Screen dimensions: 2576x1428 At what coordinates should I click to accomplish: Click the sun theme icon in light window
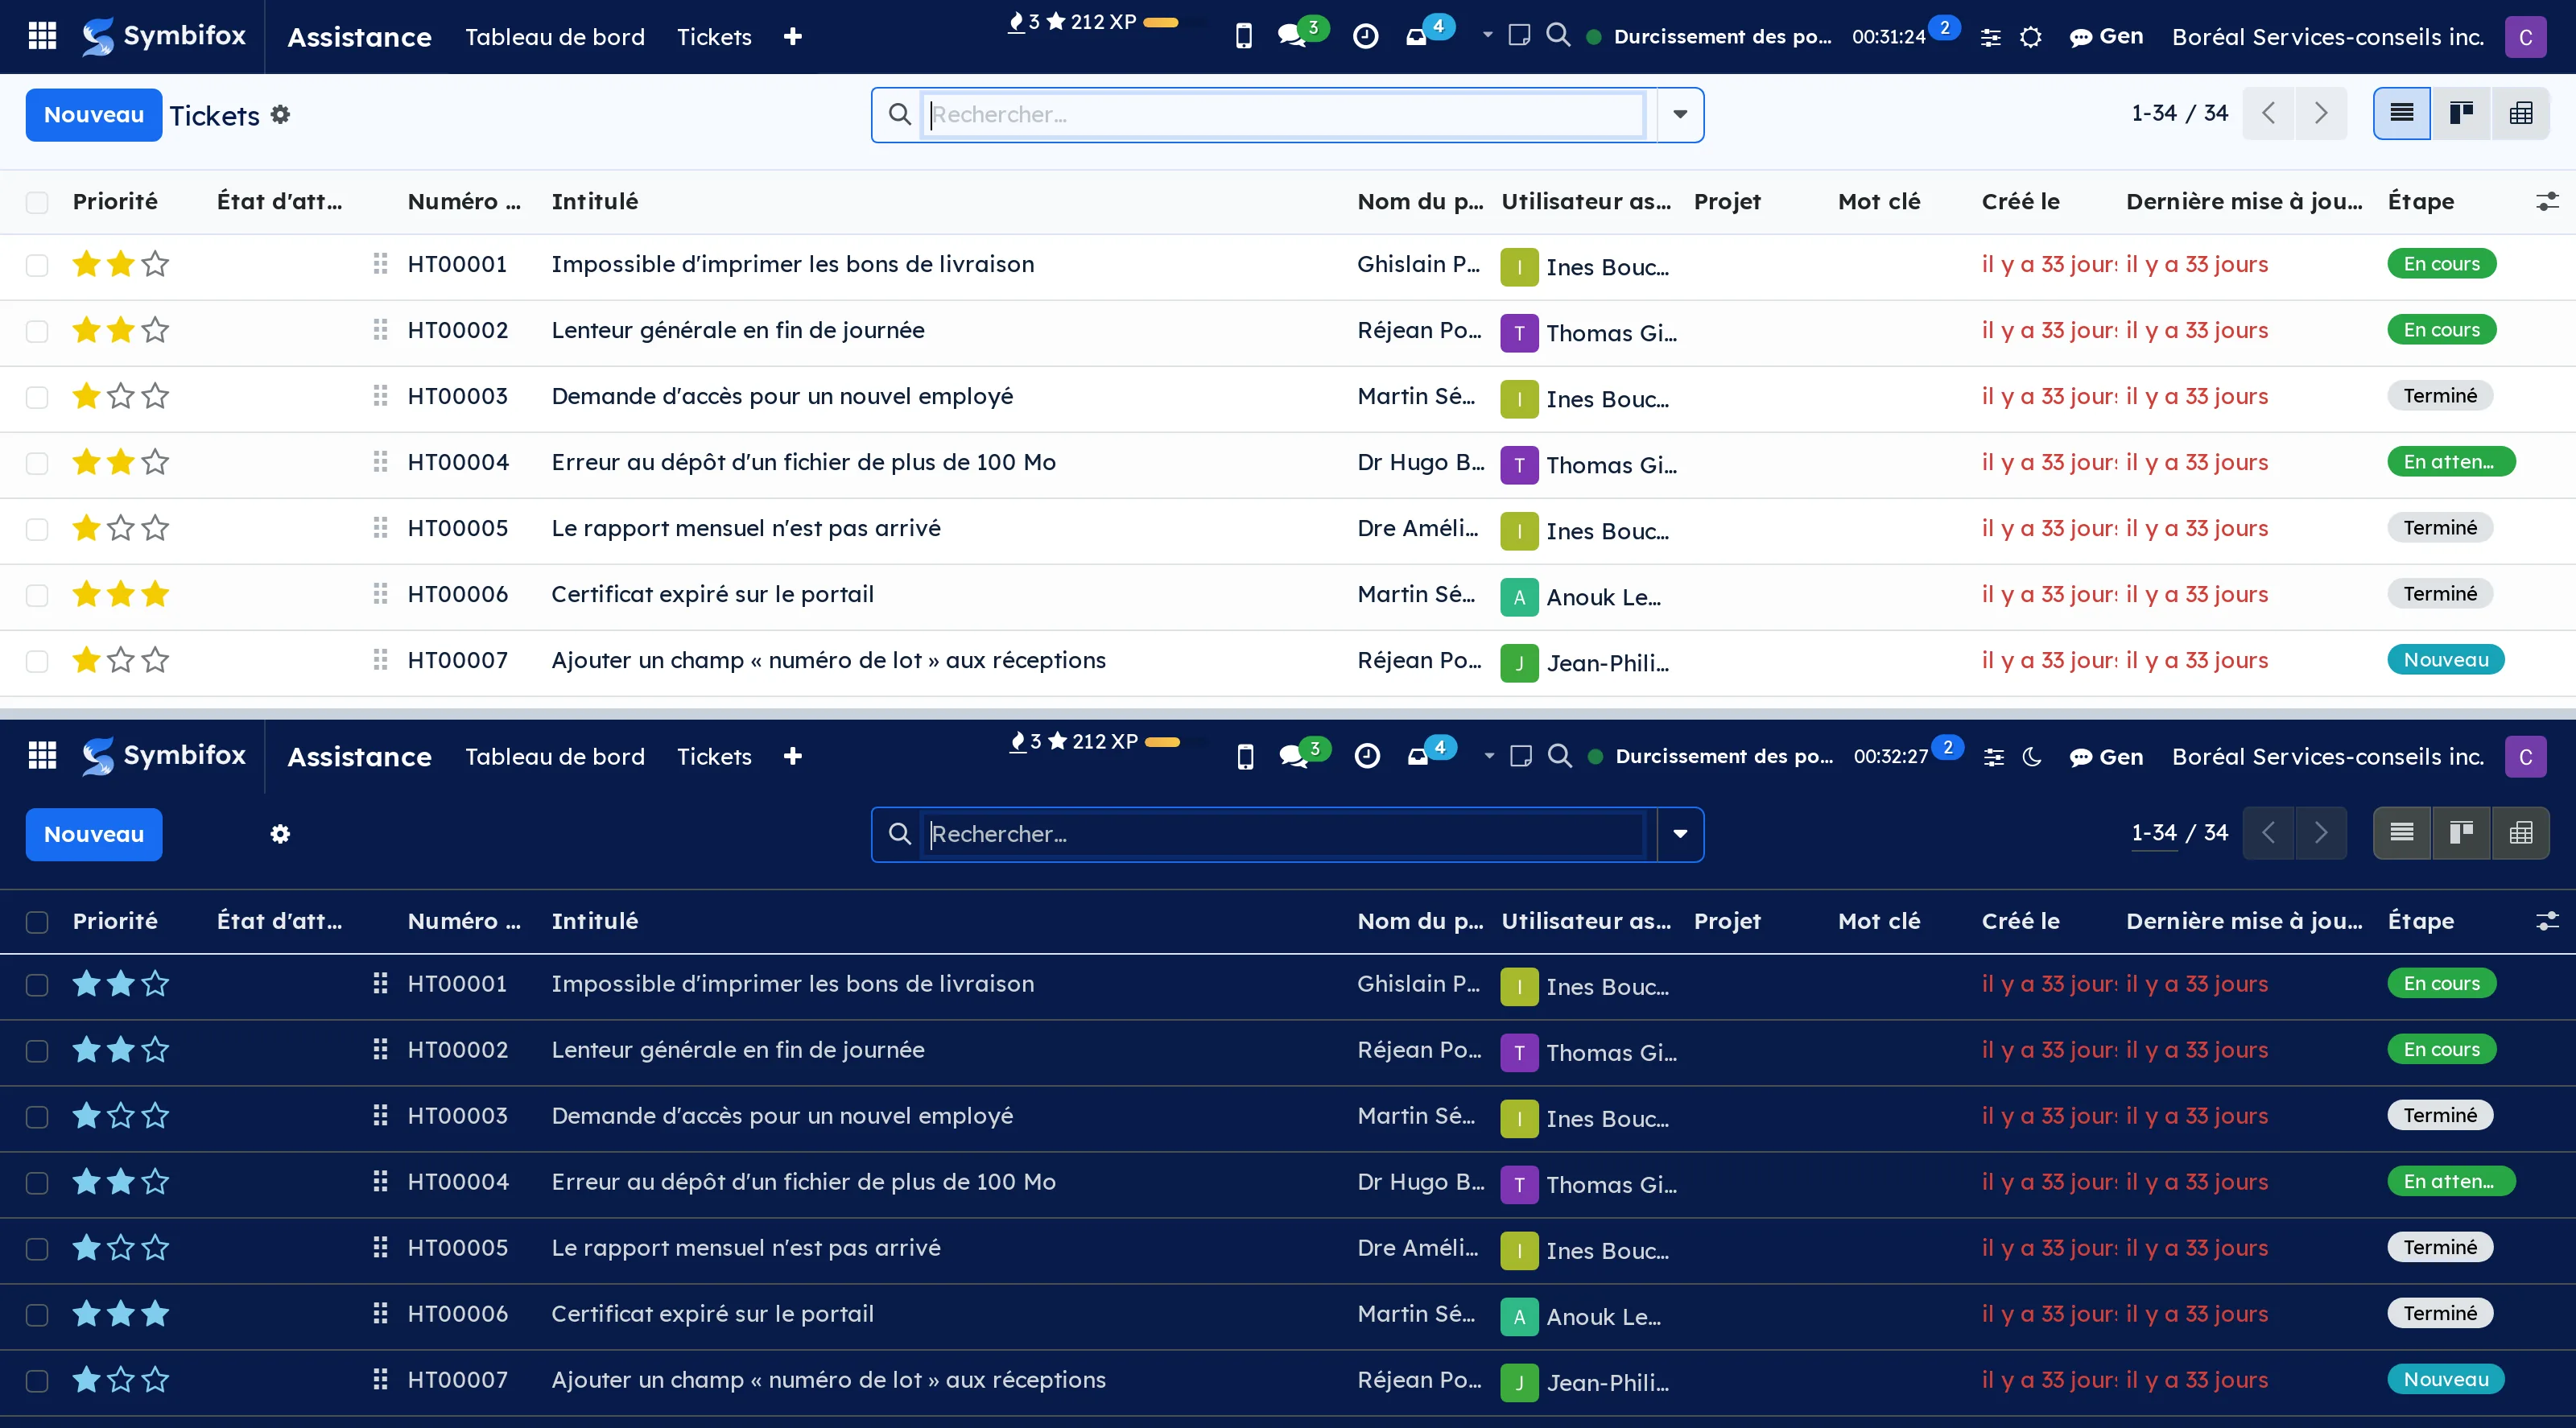tap(2030, 37)
